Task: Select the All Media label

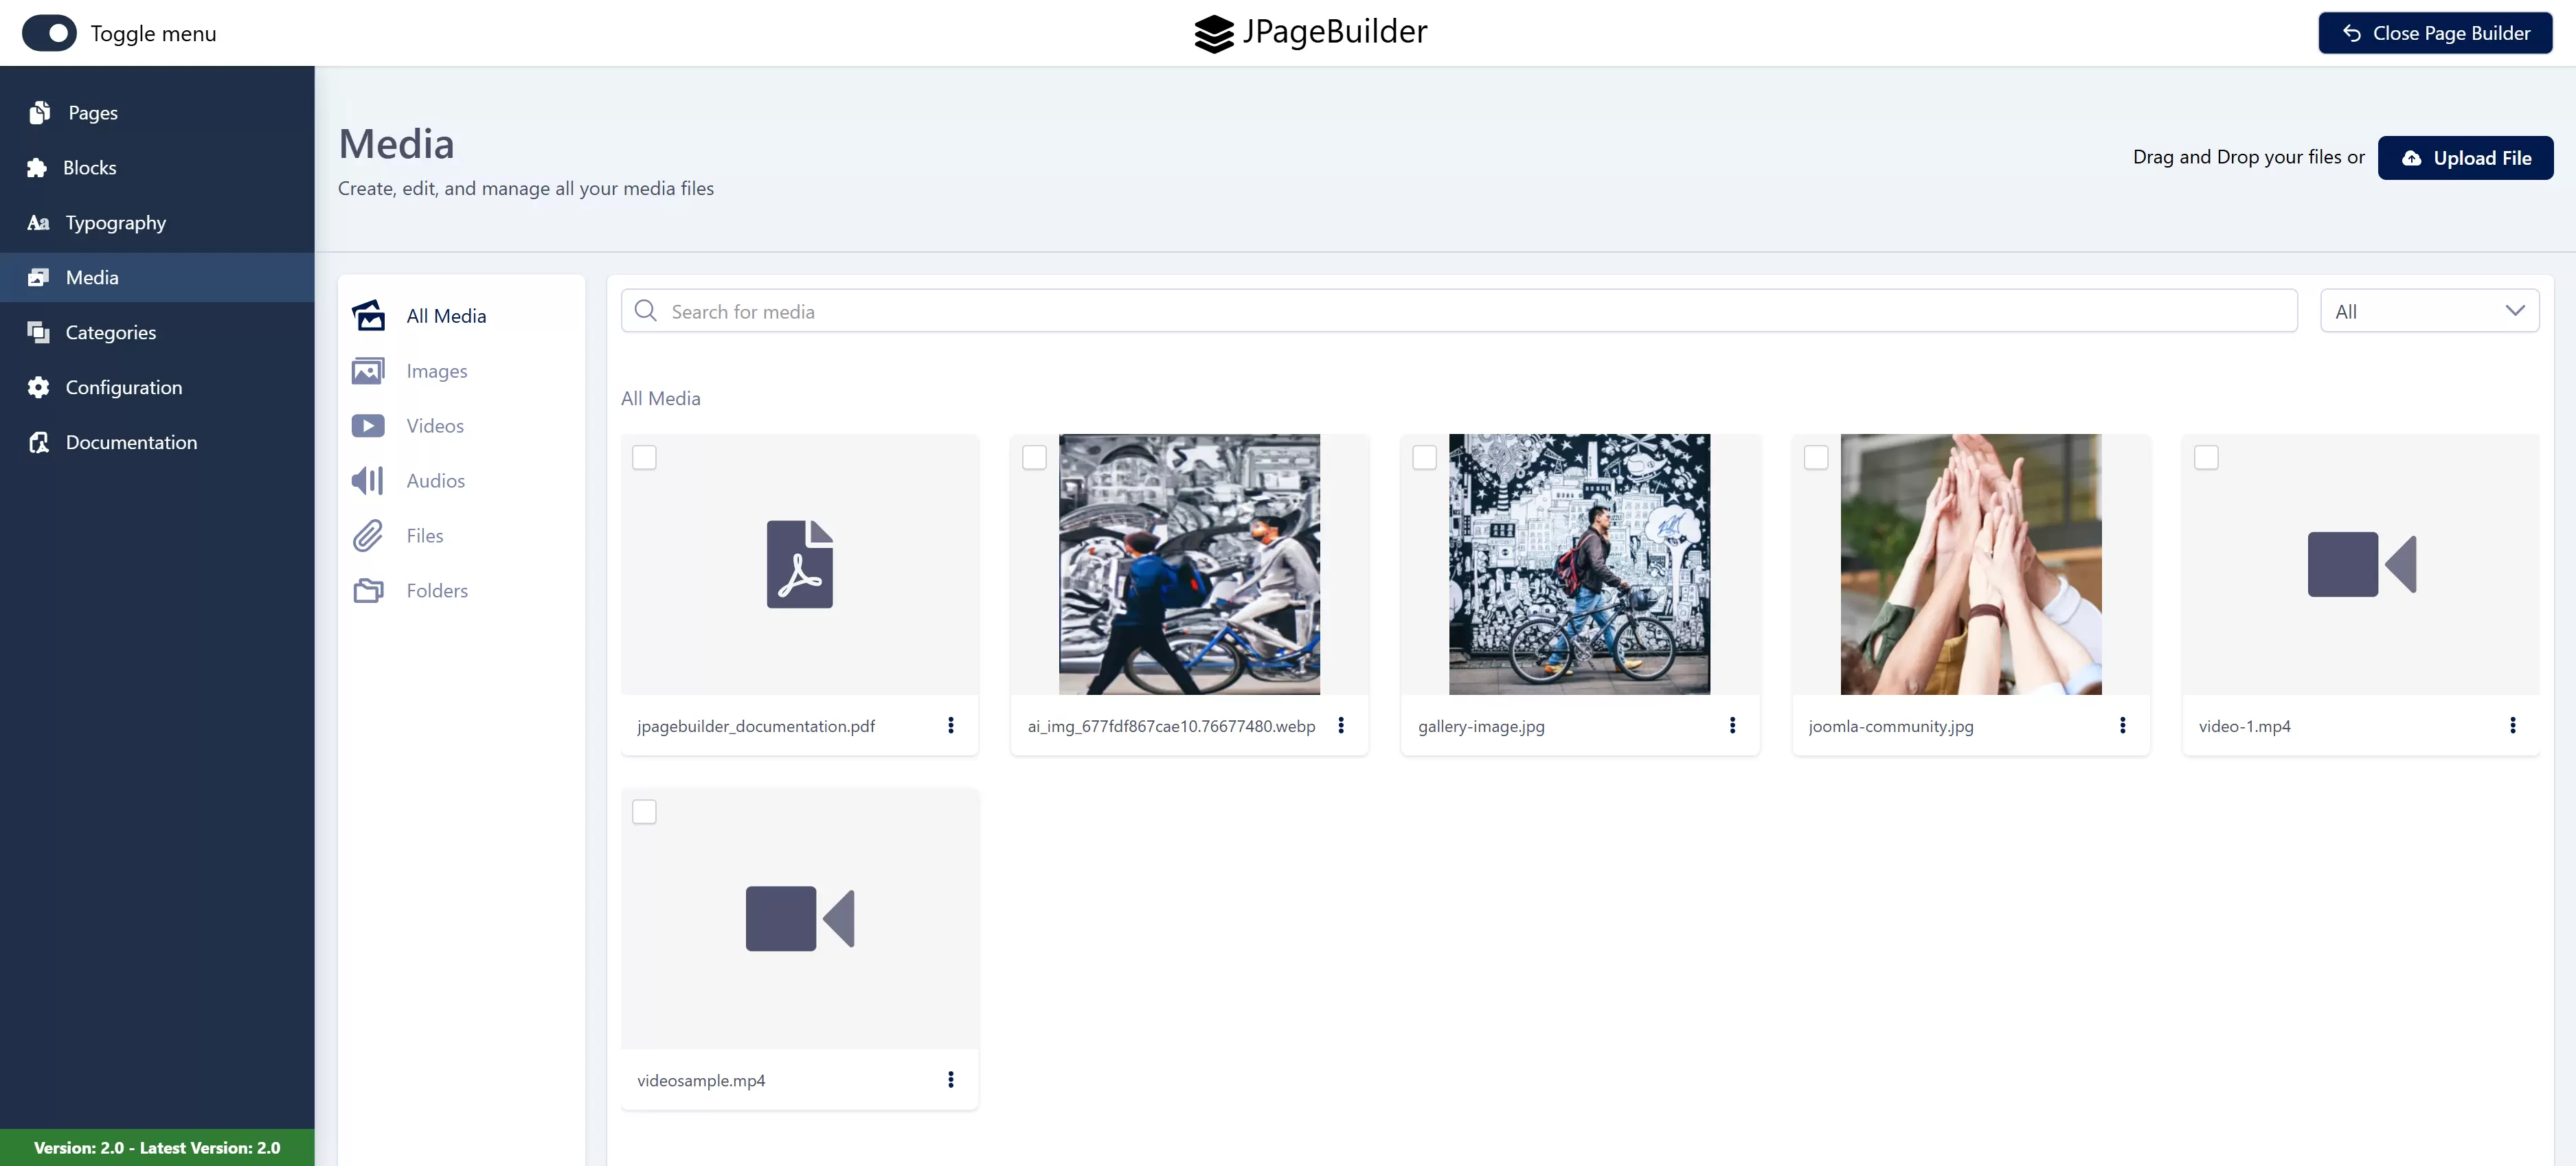Action: coord(446,316)
